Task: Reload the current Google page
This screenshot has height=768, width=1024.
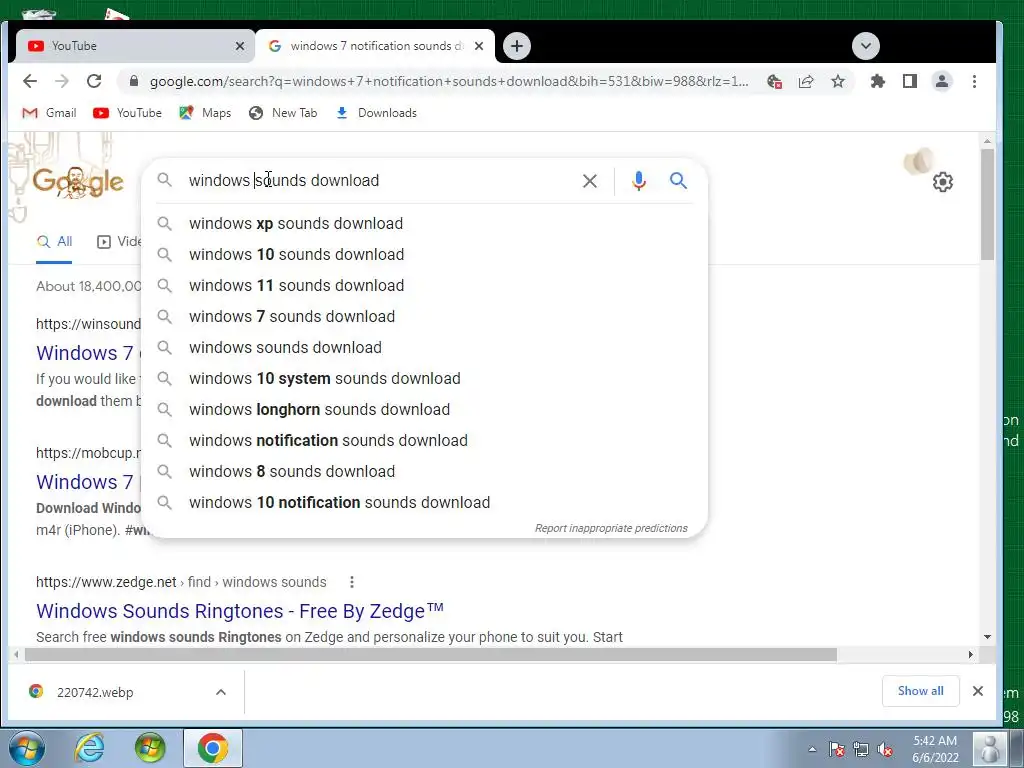Action: click(94, 81)
